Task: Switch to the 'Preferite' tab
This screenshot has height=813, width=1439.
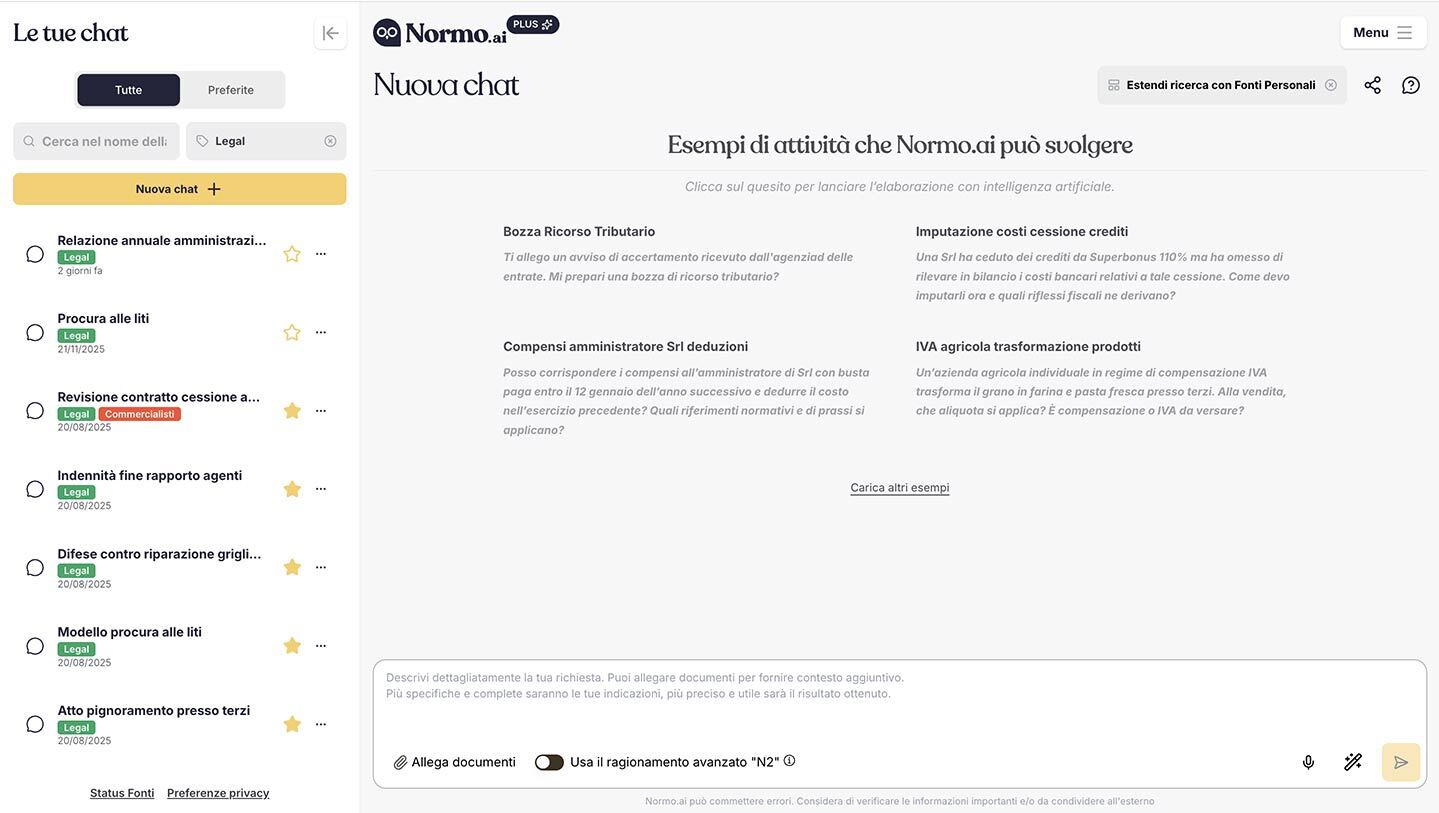Action: (x=231, y=89)
